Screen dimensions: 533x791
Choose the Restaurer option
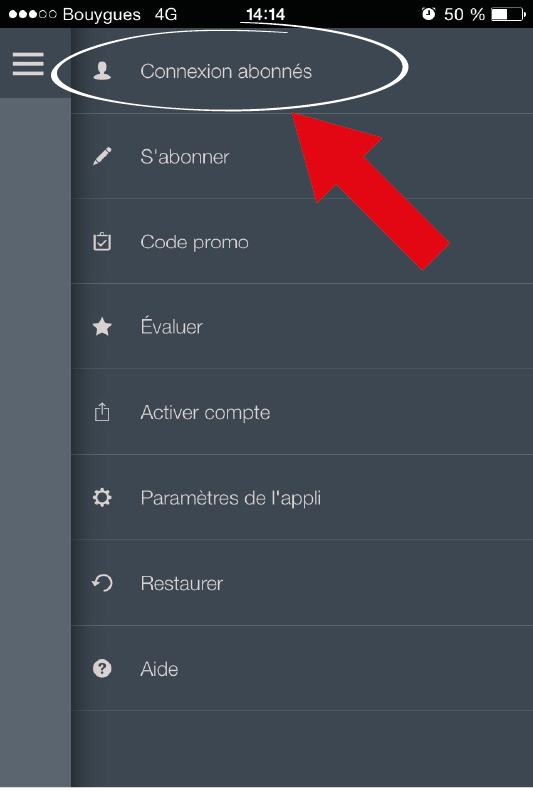pyautogui.click(x=302, y=583)
